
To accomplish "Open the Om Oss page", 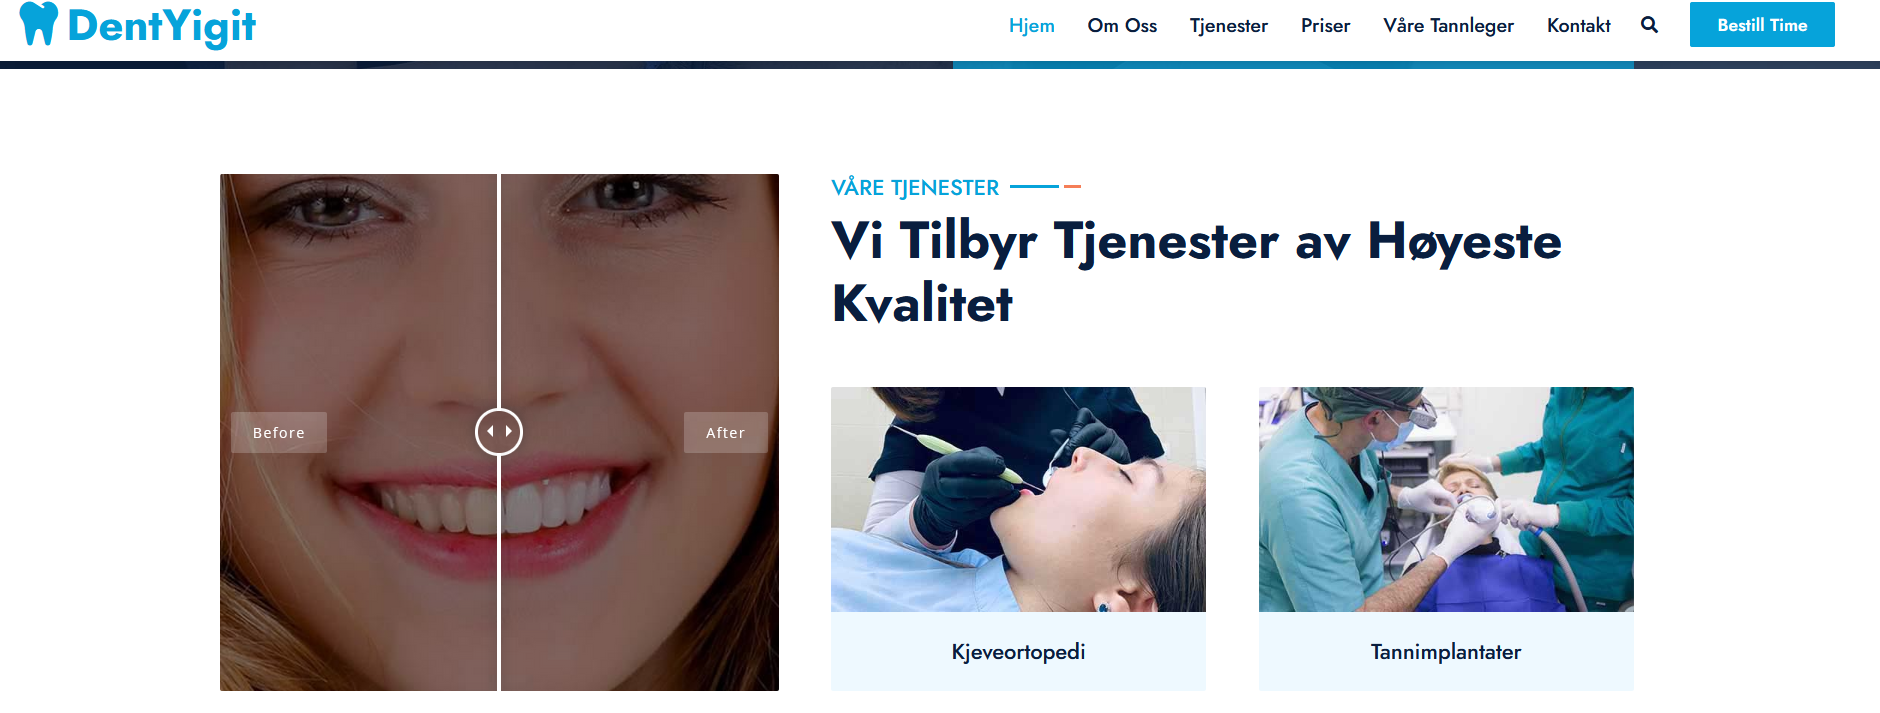I will coord(1122,26).
